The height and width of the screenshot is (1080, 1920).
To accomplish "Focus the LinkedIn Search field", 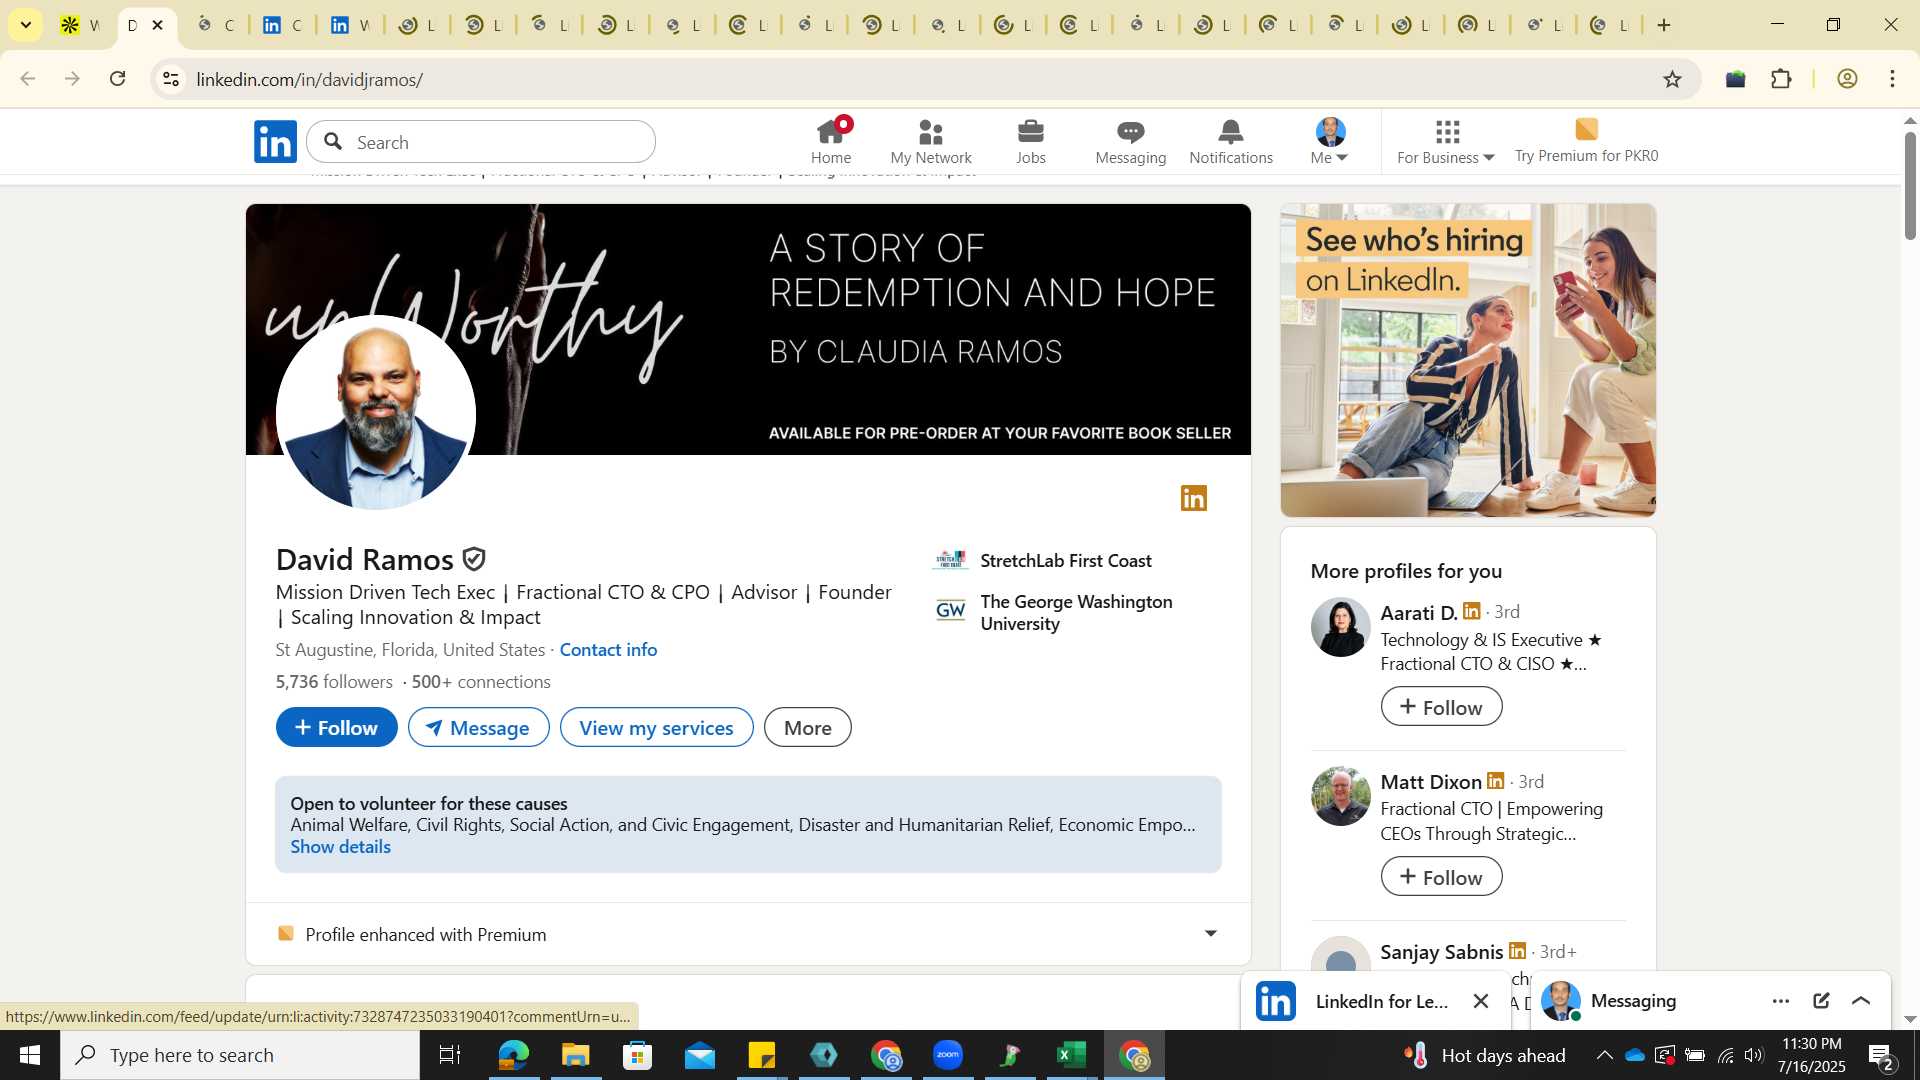I will pos(482,142).
